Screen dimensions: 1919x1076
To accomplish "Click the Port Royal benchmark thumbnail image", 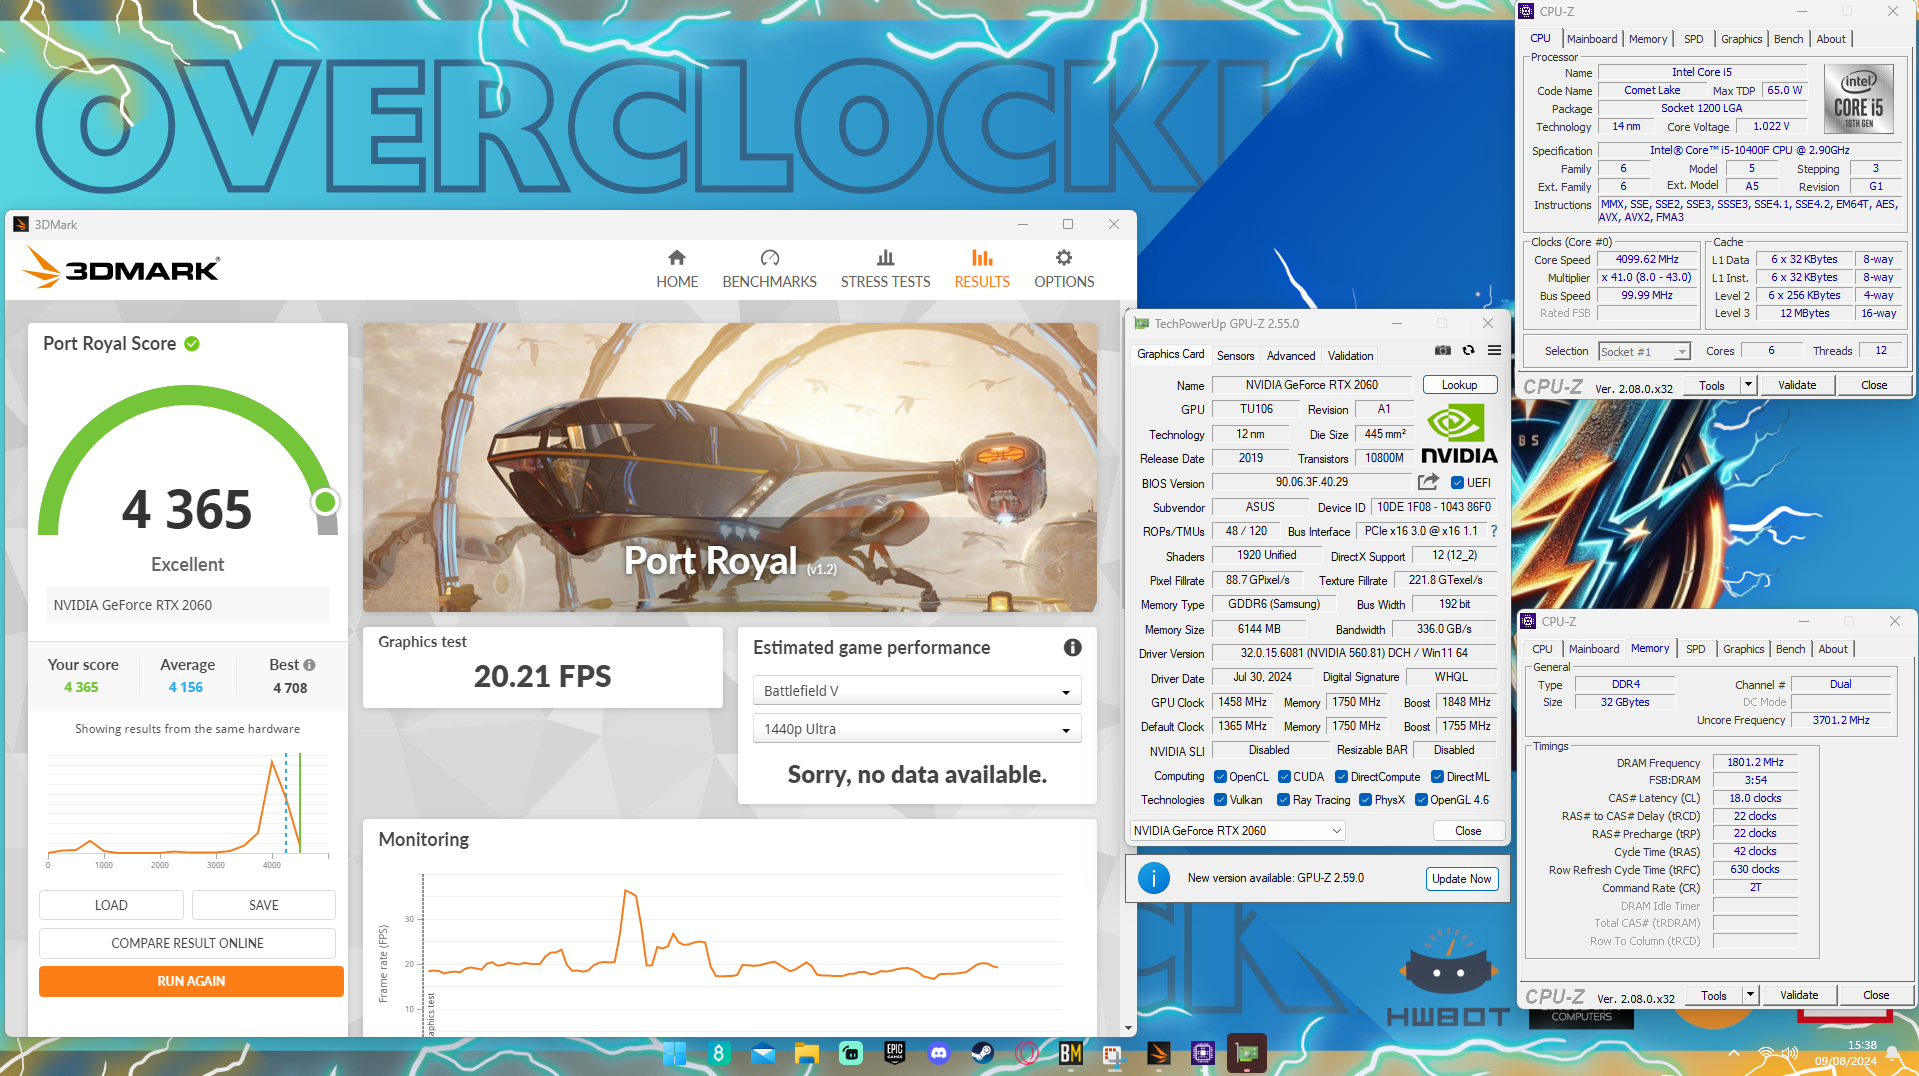I will (729, 467).
